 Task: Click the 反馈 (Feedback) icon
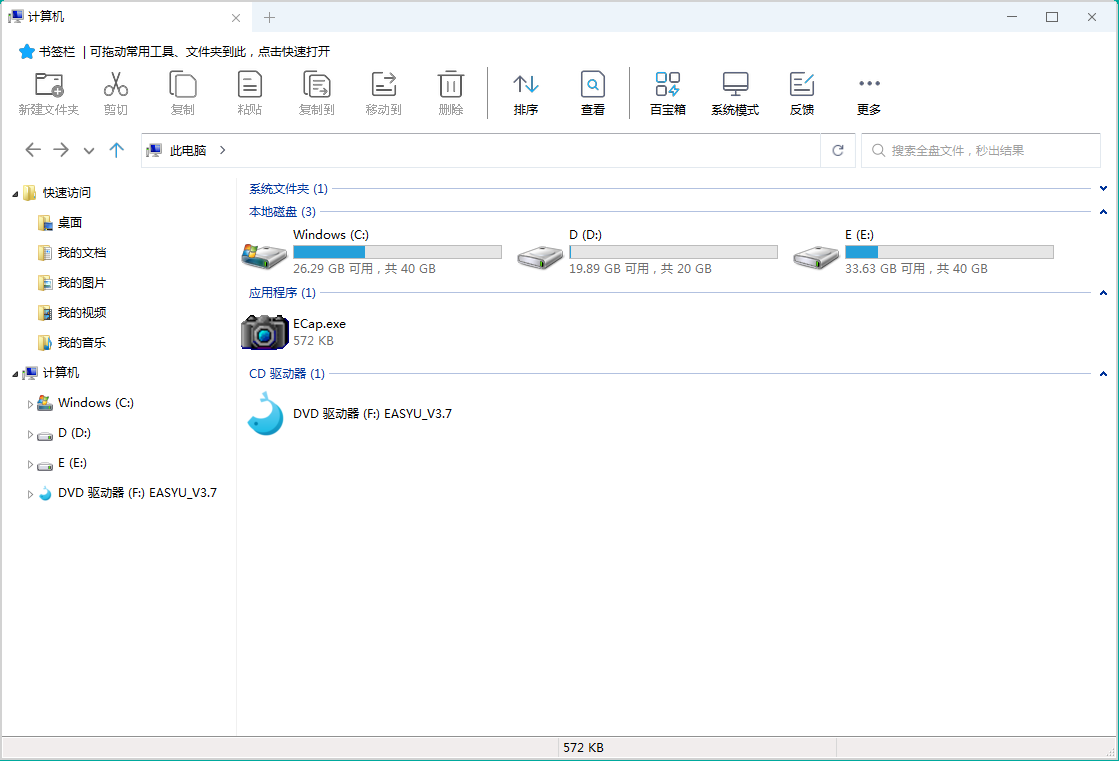[x=802, y=85]
